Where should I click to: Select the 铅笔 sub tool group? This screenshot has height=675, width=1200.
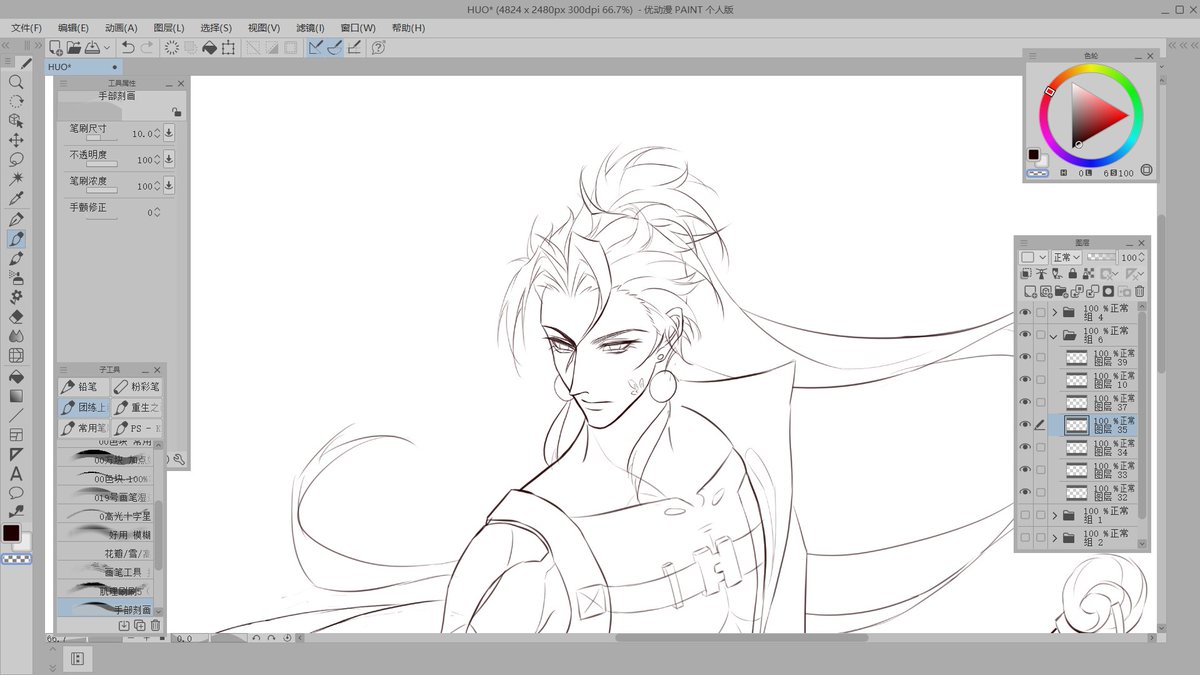83,386
